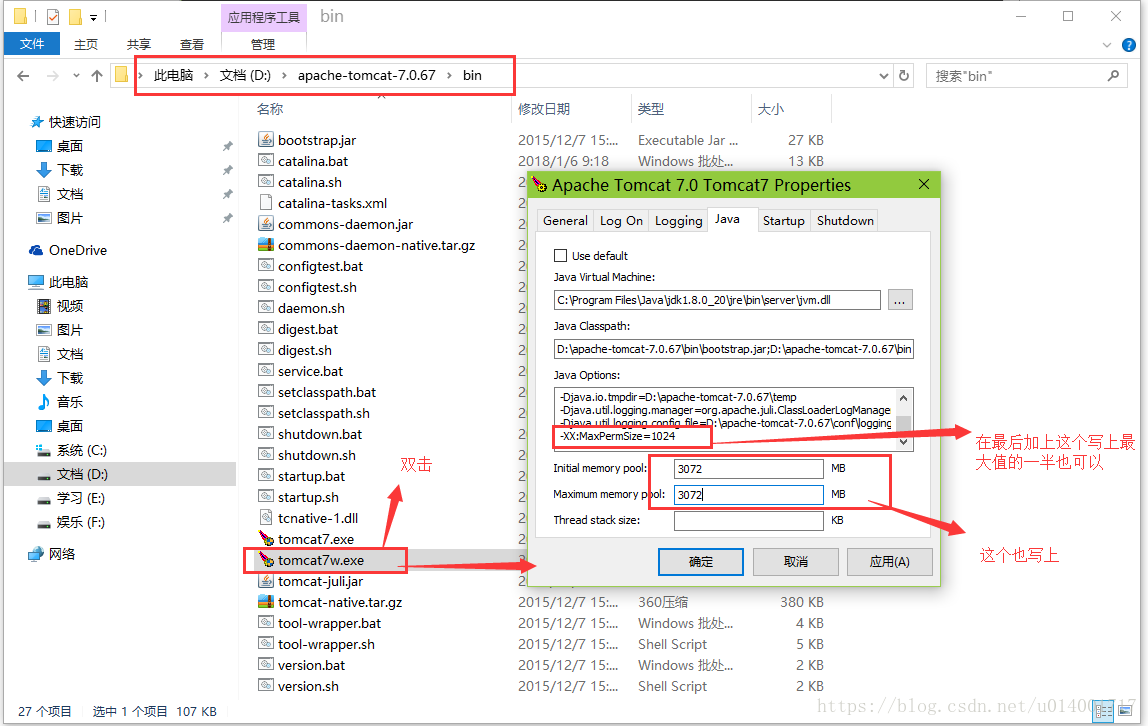Click the quick access properties checkmark icon

(53, 16)
